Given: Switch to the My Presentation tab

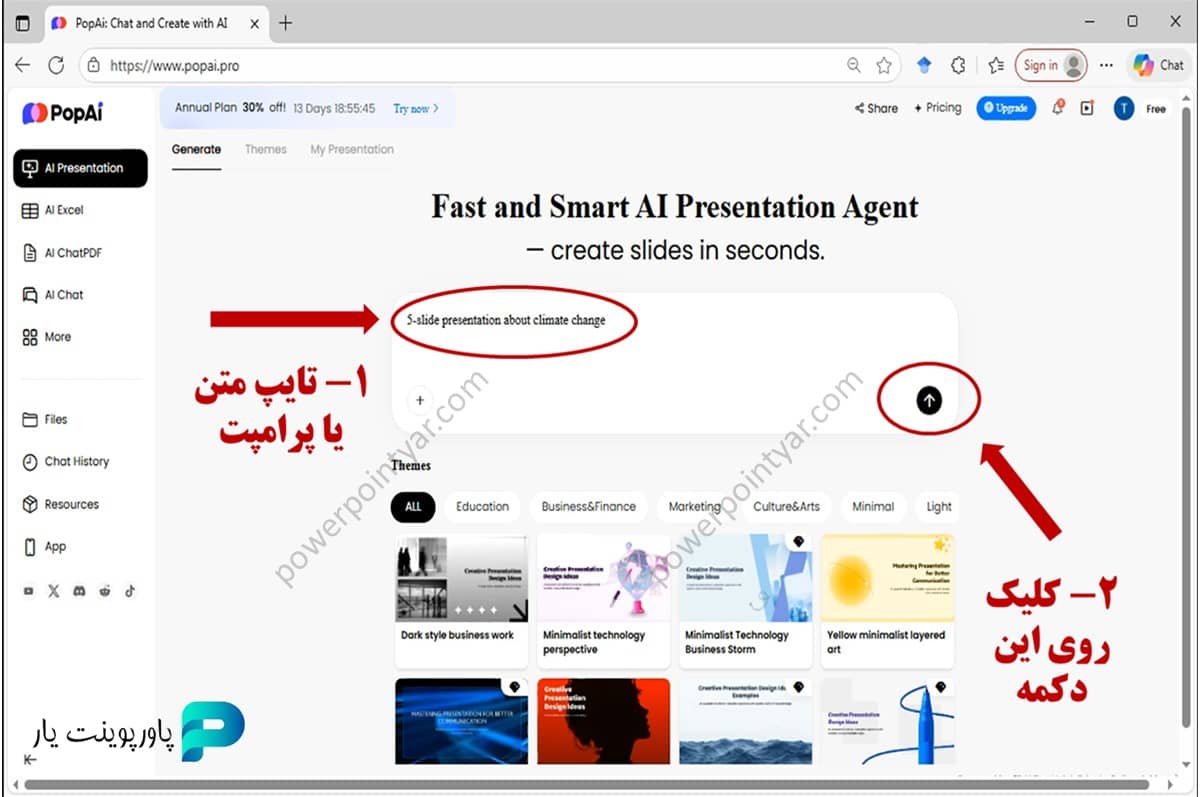Looking at the screenshot, I should pos(352,149).
